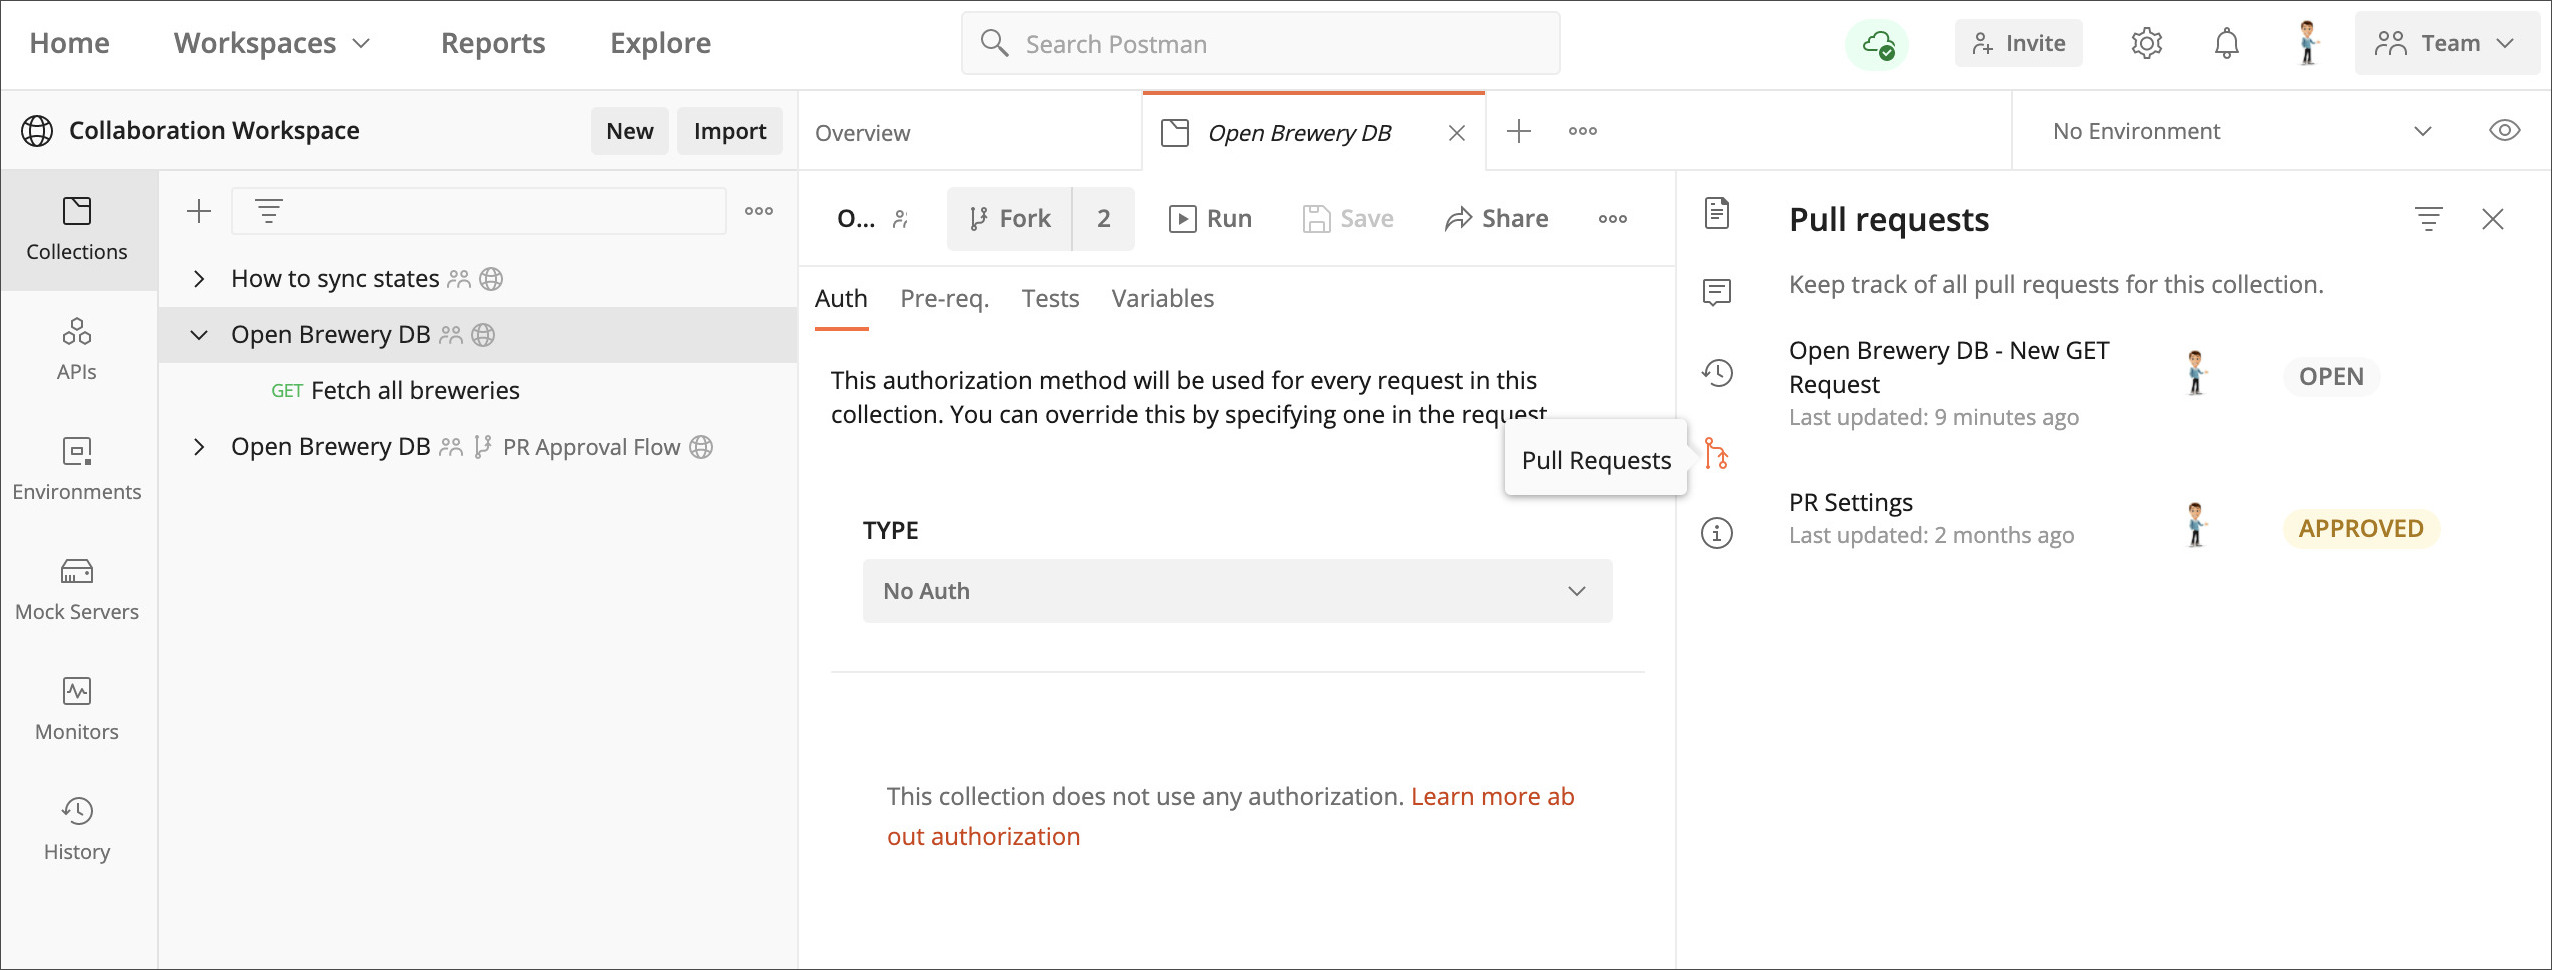The height and width of the screenshot is (970, 2552).
Task: Click the Save button
Action: click(x=1347, y=219)
